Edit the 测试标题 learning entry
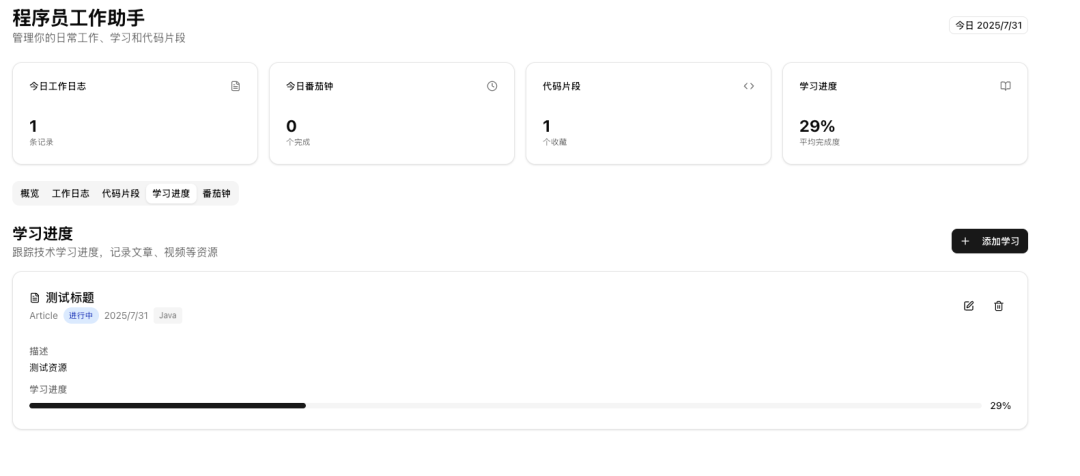 pyautogui.click(x=968, y=306)
